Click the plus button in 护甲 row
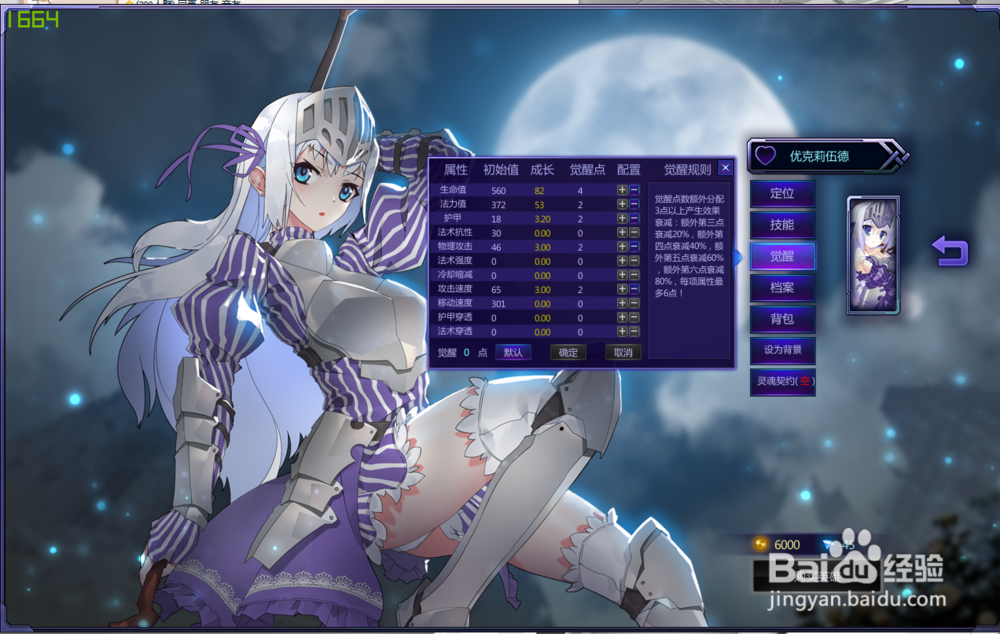 click(x=622, y=218)
